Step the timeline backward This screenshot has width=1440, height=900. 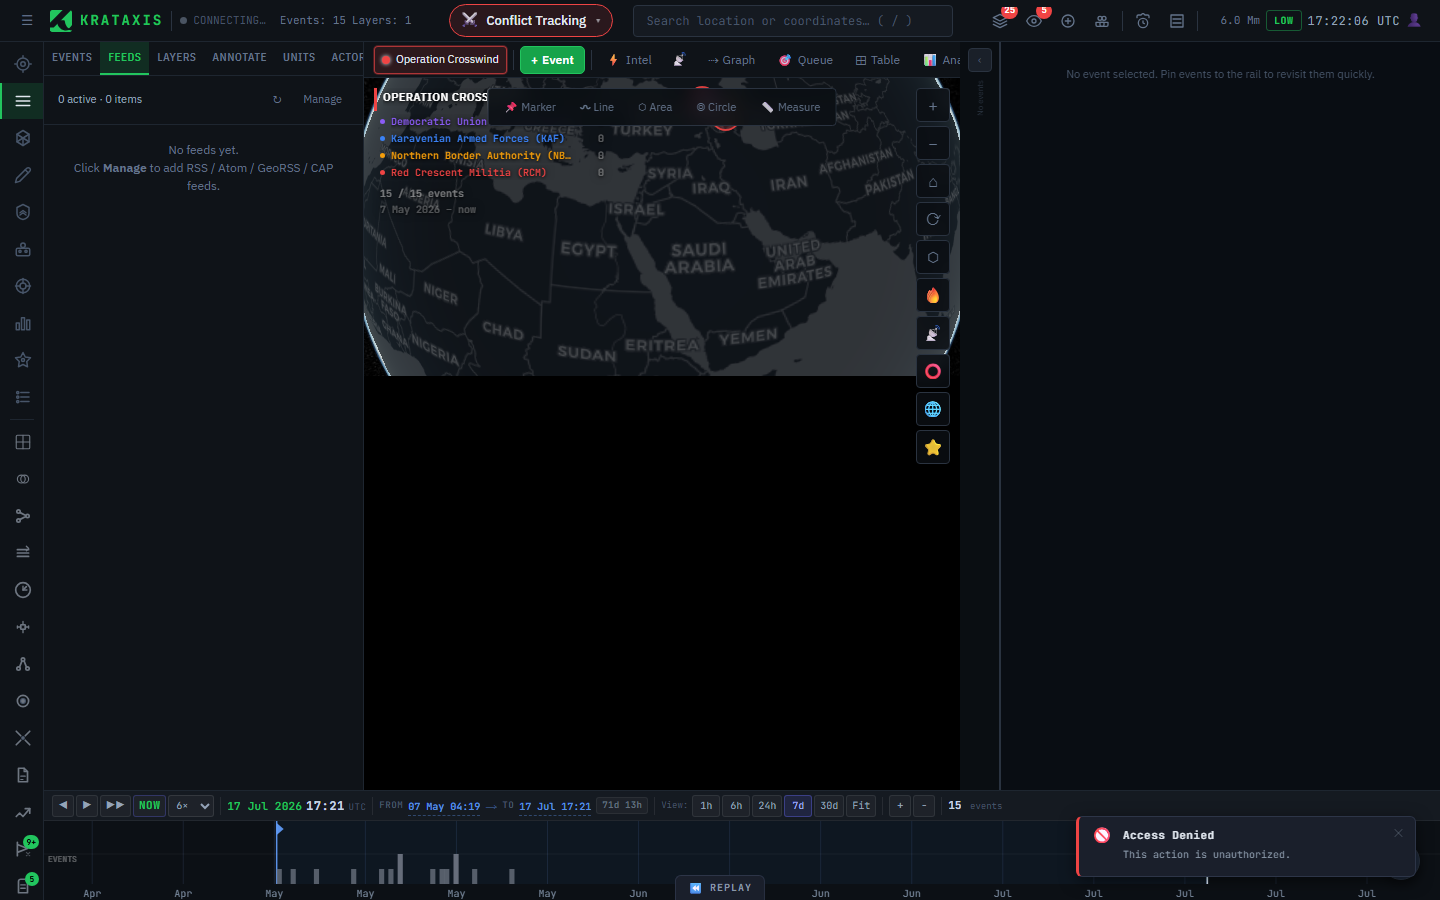pyautogui.click(x=63, y=805)
